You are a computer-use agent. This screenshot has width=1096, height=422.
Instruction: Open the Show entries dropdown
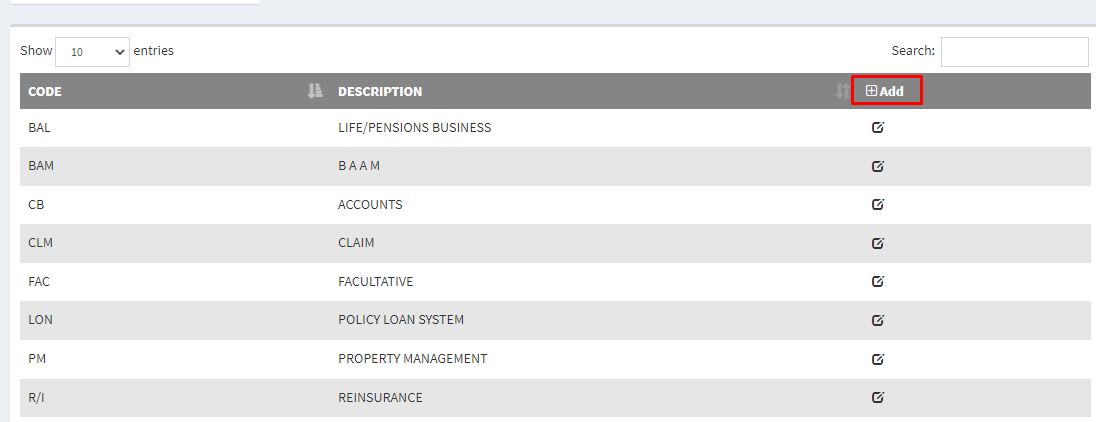click(x=93, y=51)
